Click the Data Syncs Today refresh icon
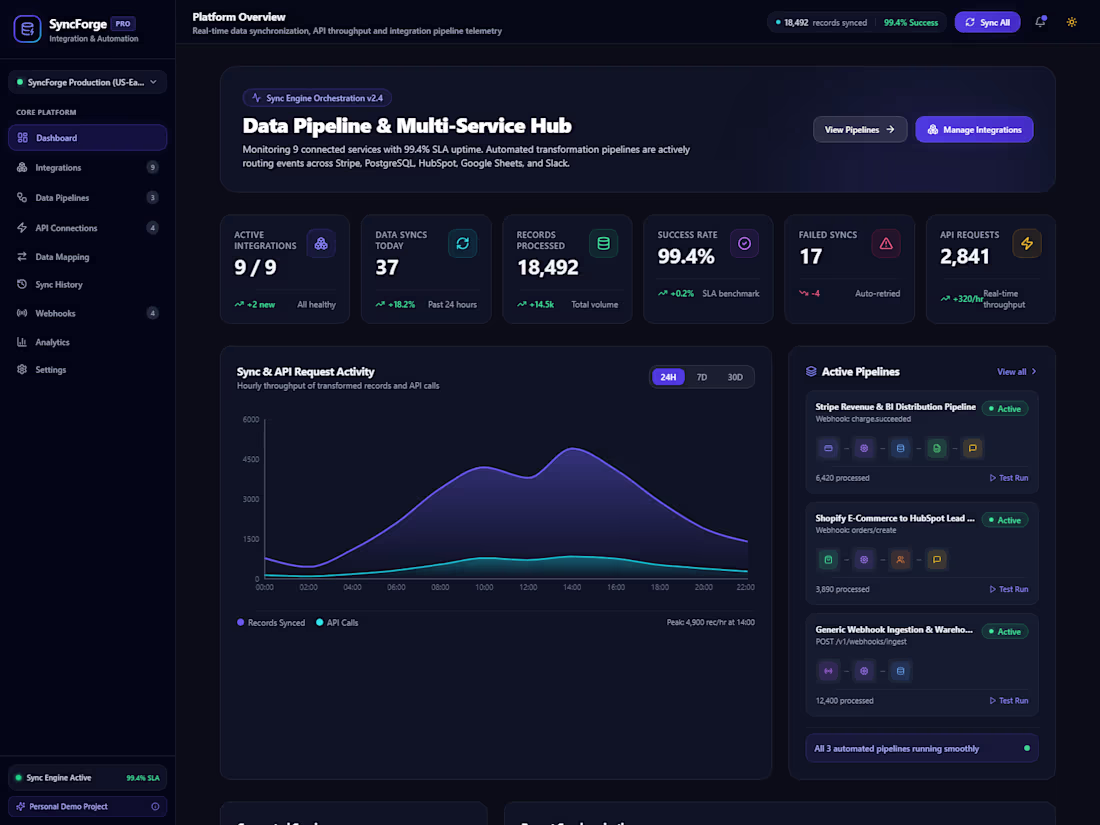This screenshot has height=825, width=1100. (x=462, y=243)
